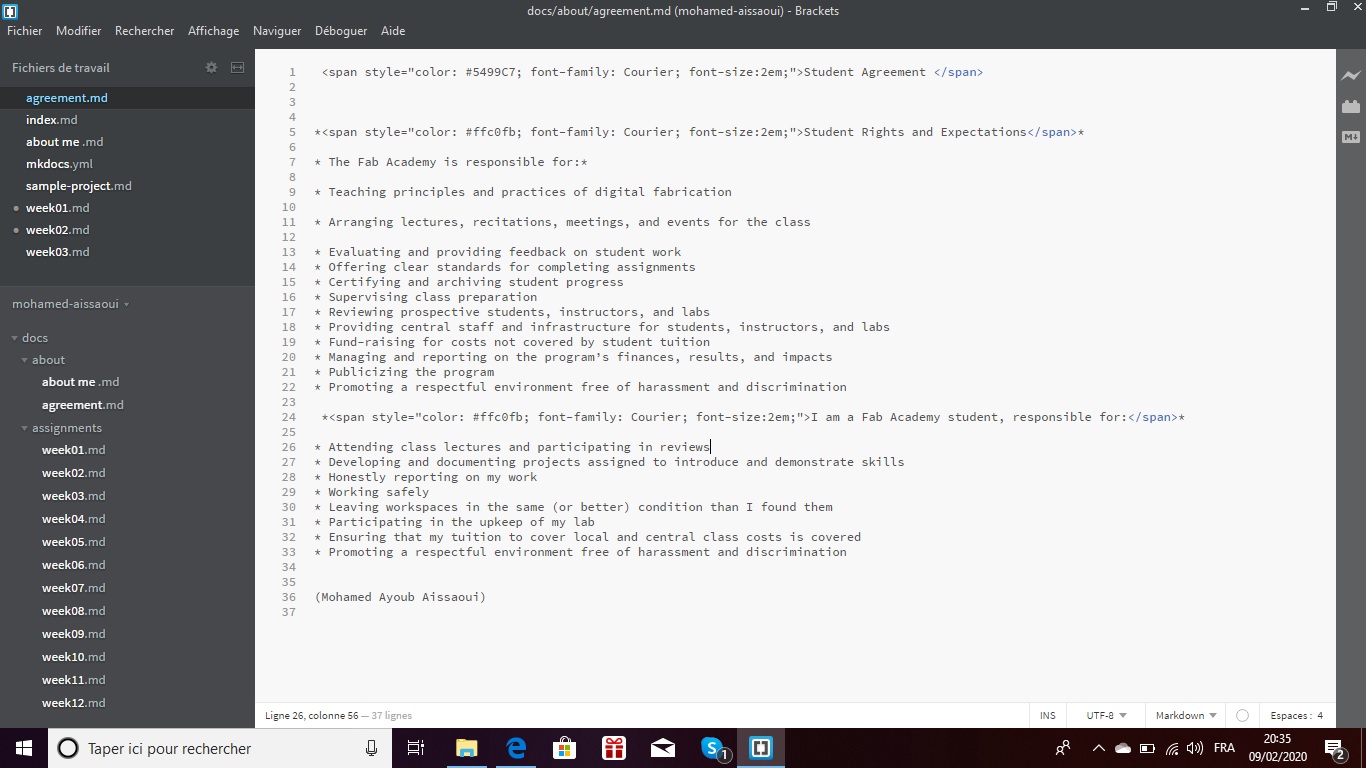Open the Wi-Fi network tray icon
The image size is (1366, 768).
pyautogui.click(x=1171, y=748)
